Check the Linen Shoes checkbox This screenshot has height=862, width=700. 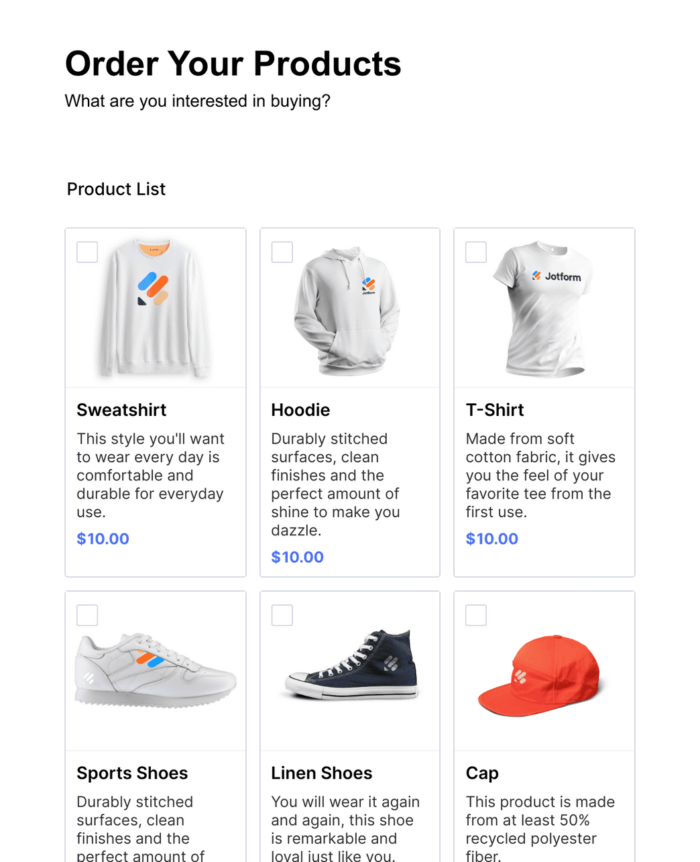pyautogui.click(x=282, y=615)
